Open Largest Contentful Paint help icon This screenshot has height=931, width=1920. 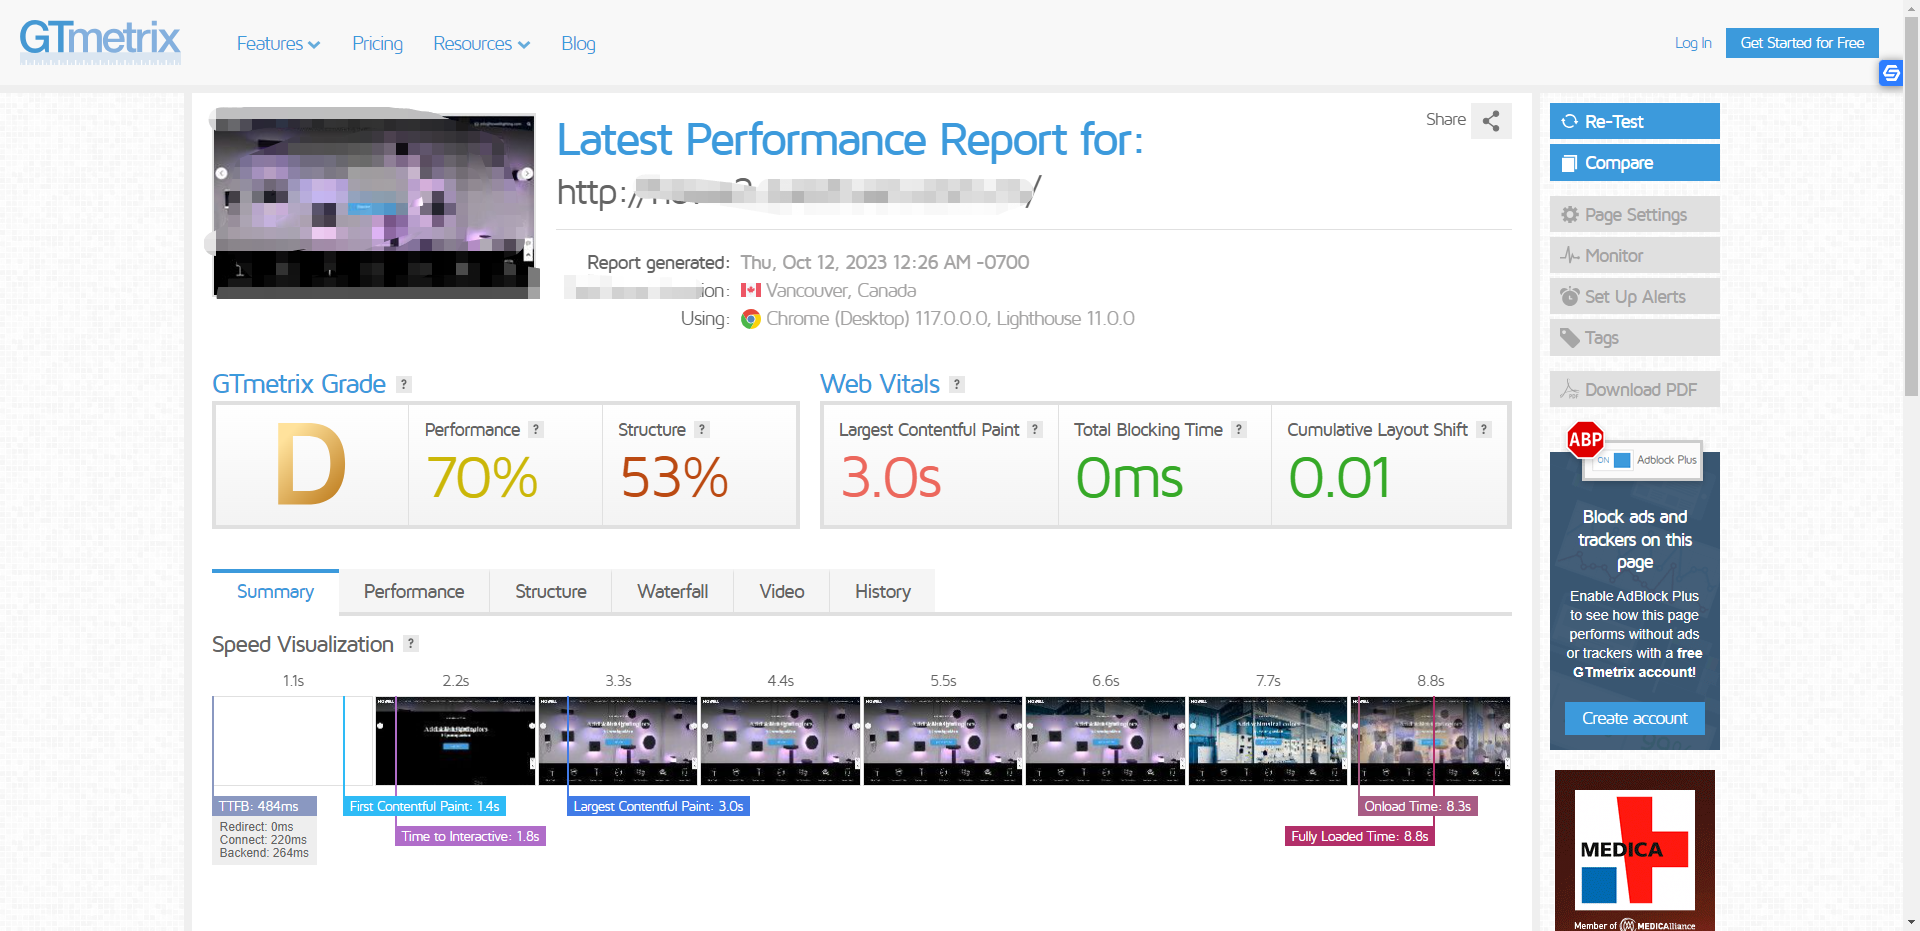coord(1035,430)
